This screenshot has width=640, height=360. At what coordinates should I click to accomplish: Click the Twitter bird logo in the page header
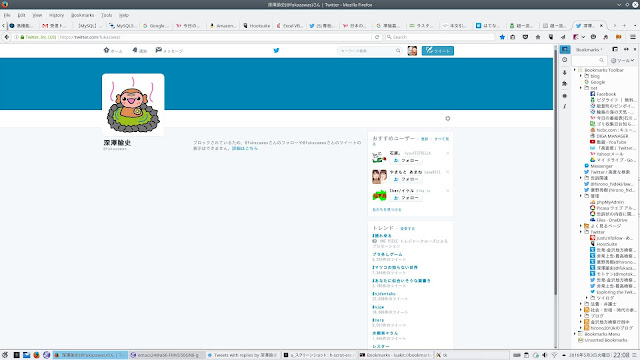[x=276, y=51]
